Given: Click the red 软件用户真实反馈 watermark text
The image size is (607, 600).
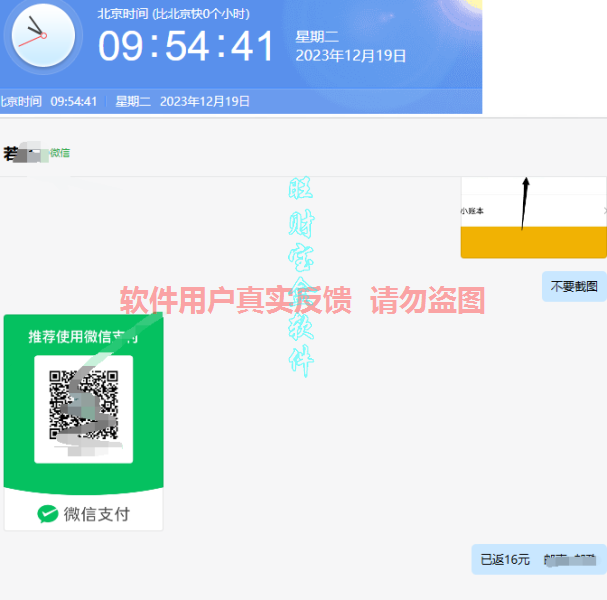Looking at the screenshot, I should pos(235,300).
